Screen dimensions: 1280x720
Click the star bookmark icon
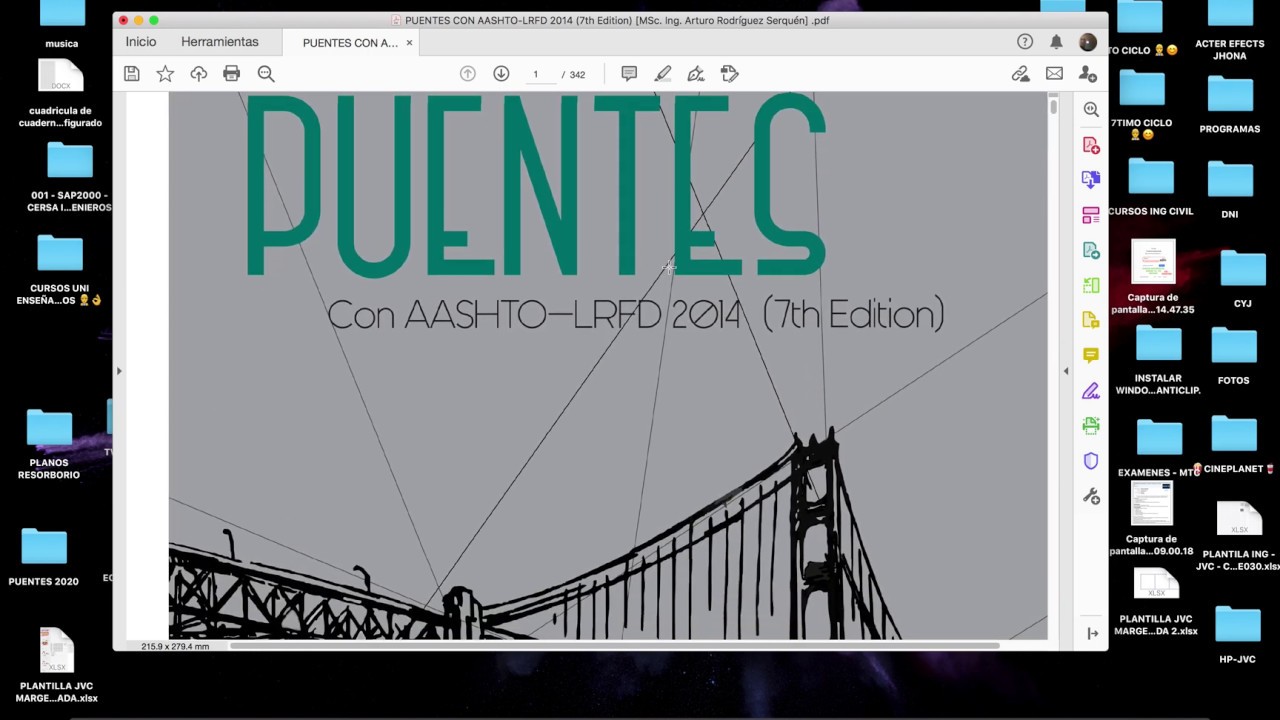165,73
